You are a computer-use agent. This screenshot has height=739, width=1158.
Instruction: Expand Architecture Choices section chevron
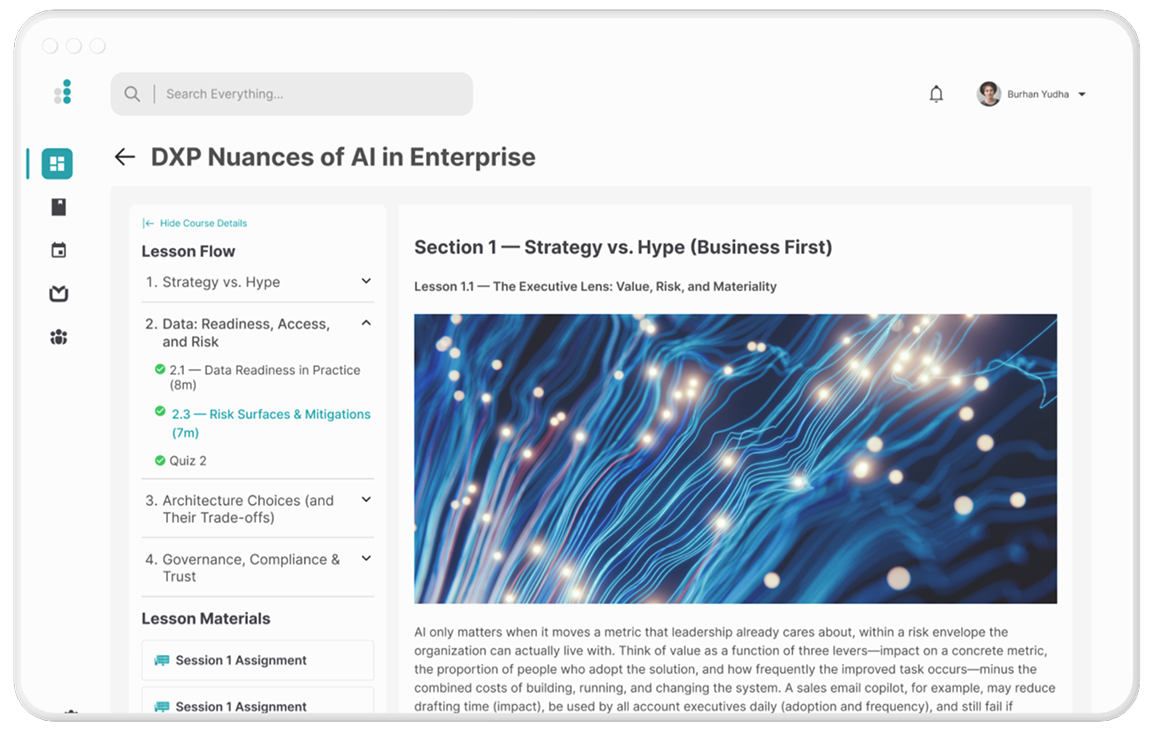[366, 500]
